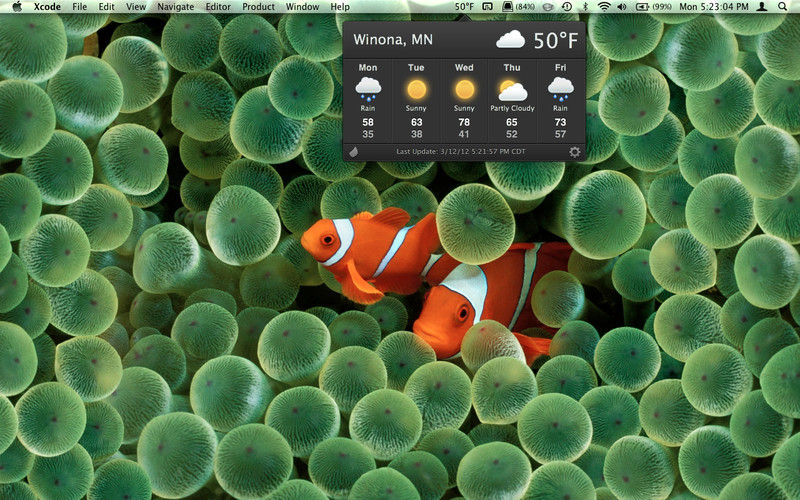
Task: Click the current conditions cloud icon
Action: coord(510,40)
